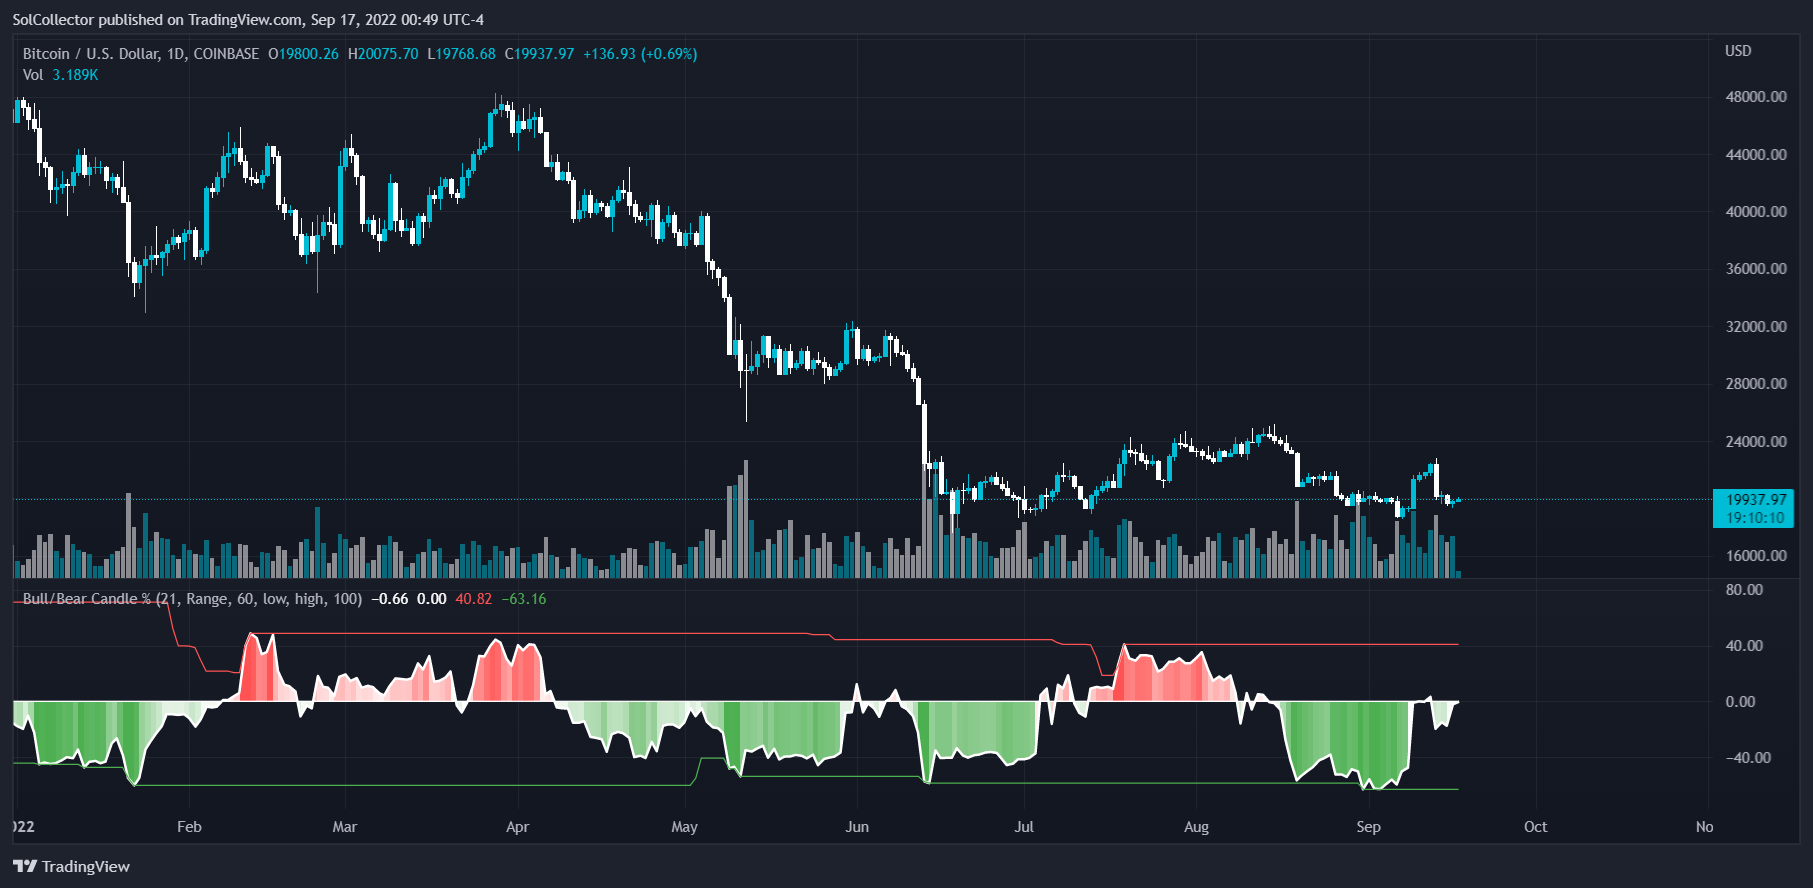This screenshot has height=888, width=1813.
Task: Click the 28000.00 price axis label
Action: pyautogui.click(x=1756, y=384)
